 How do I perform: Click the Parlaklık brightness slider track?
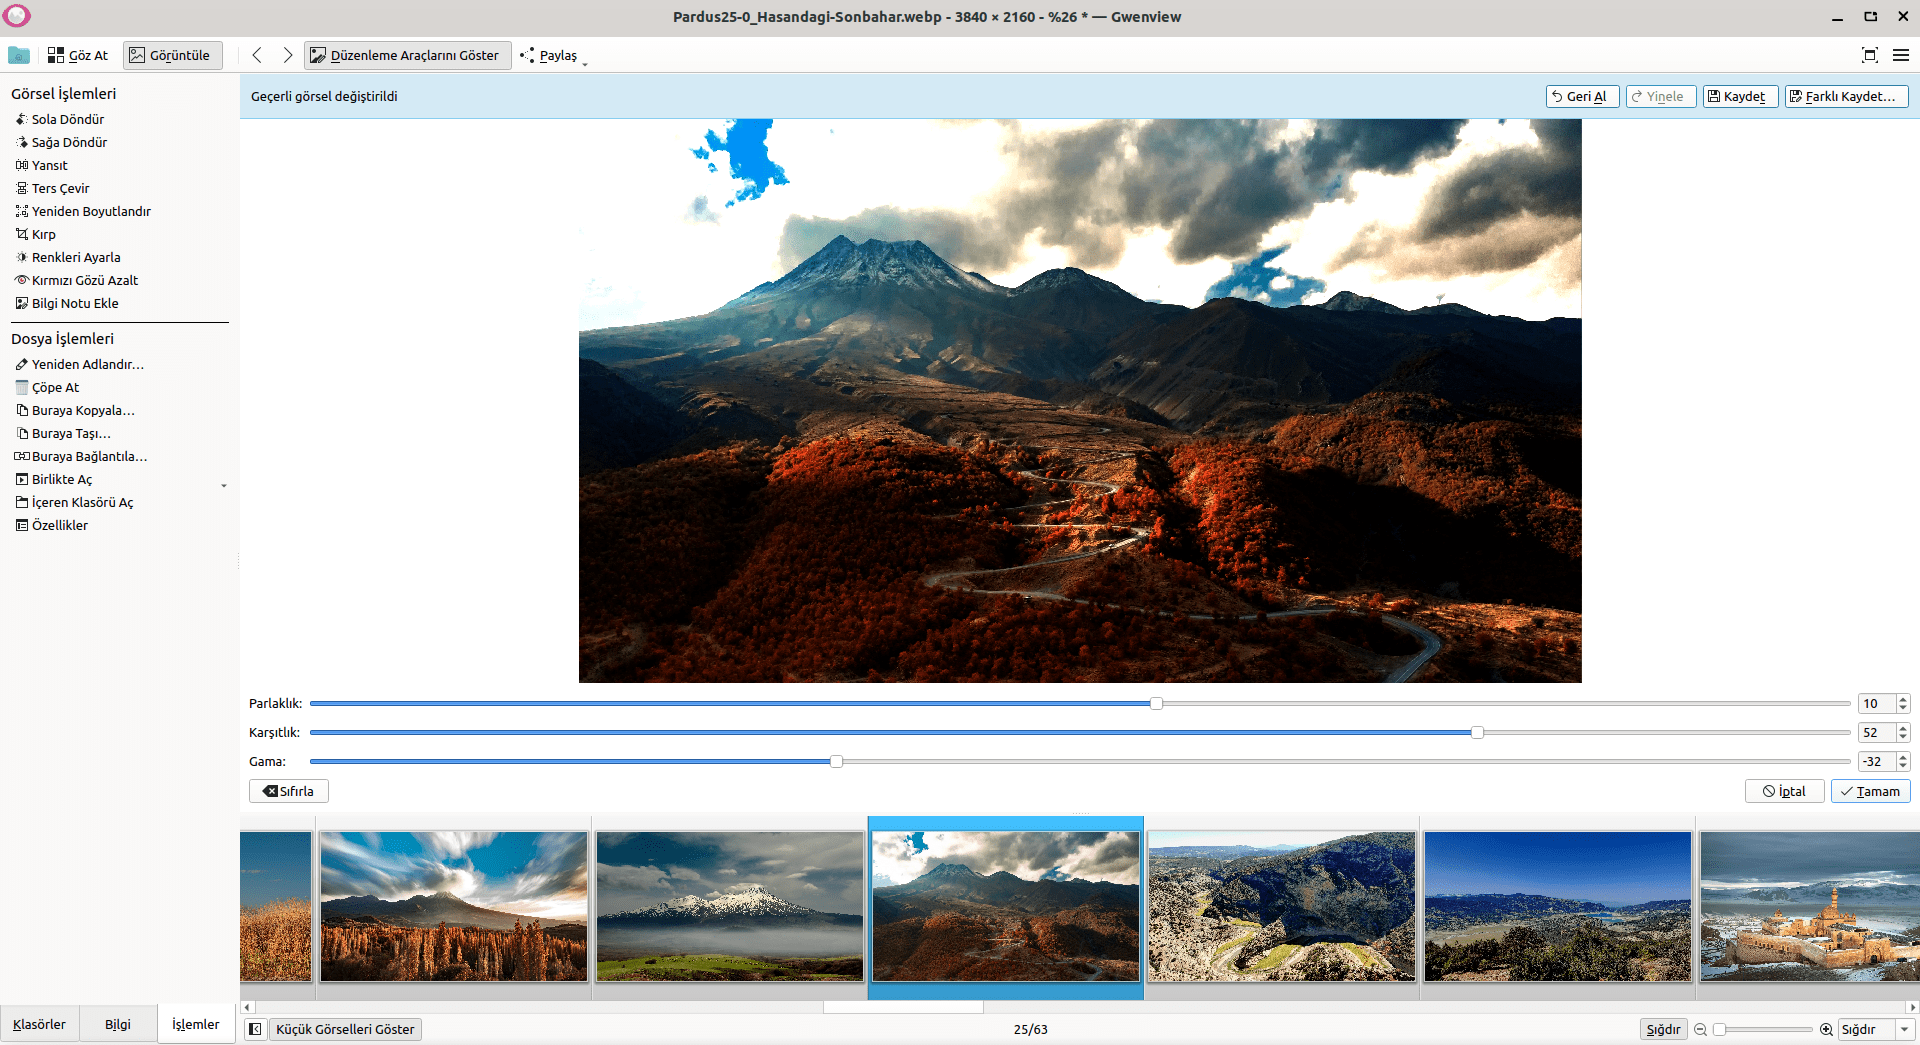[x=700, y=704]
